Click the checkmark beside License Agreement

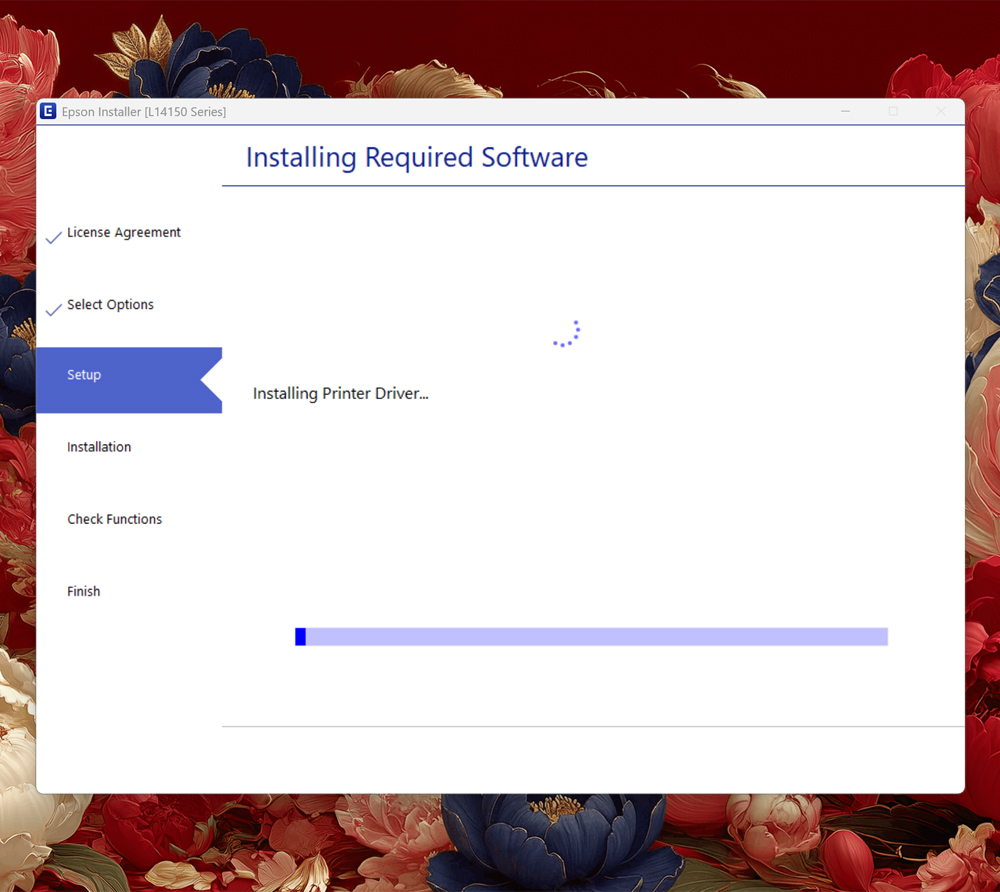(54, 237)
